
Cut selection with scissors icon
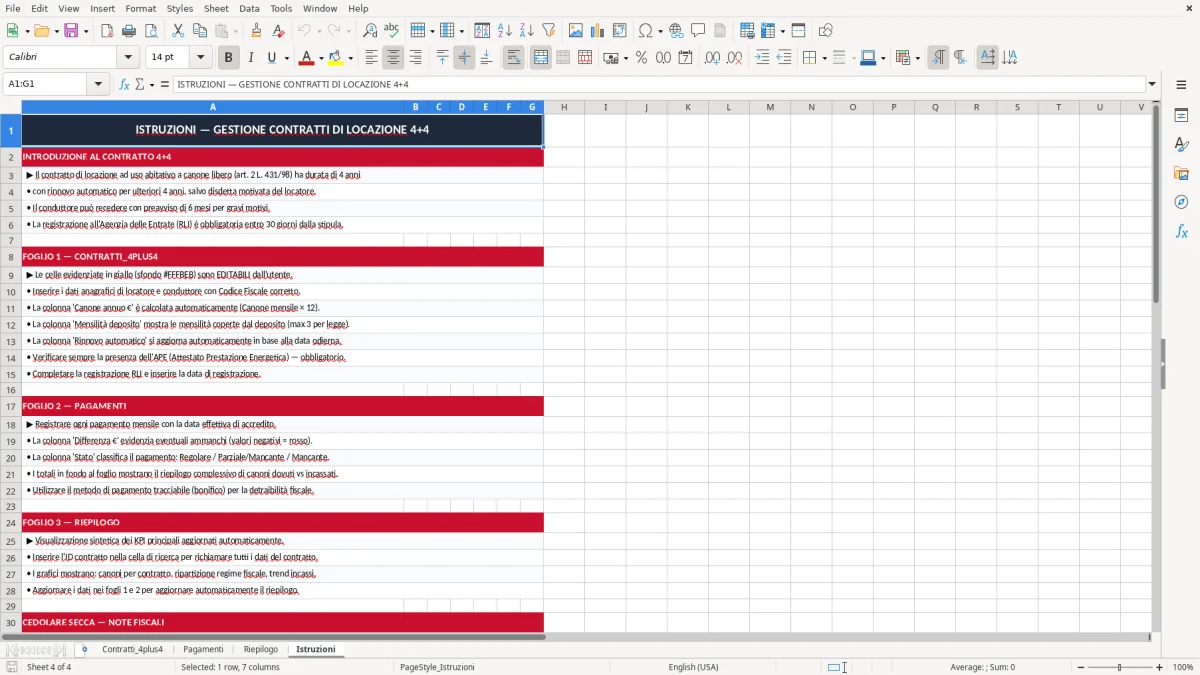pyautogui.click(x=178, y=31)
